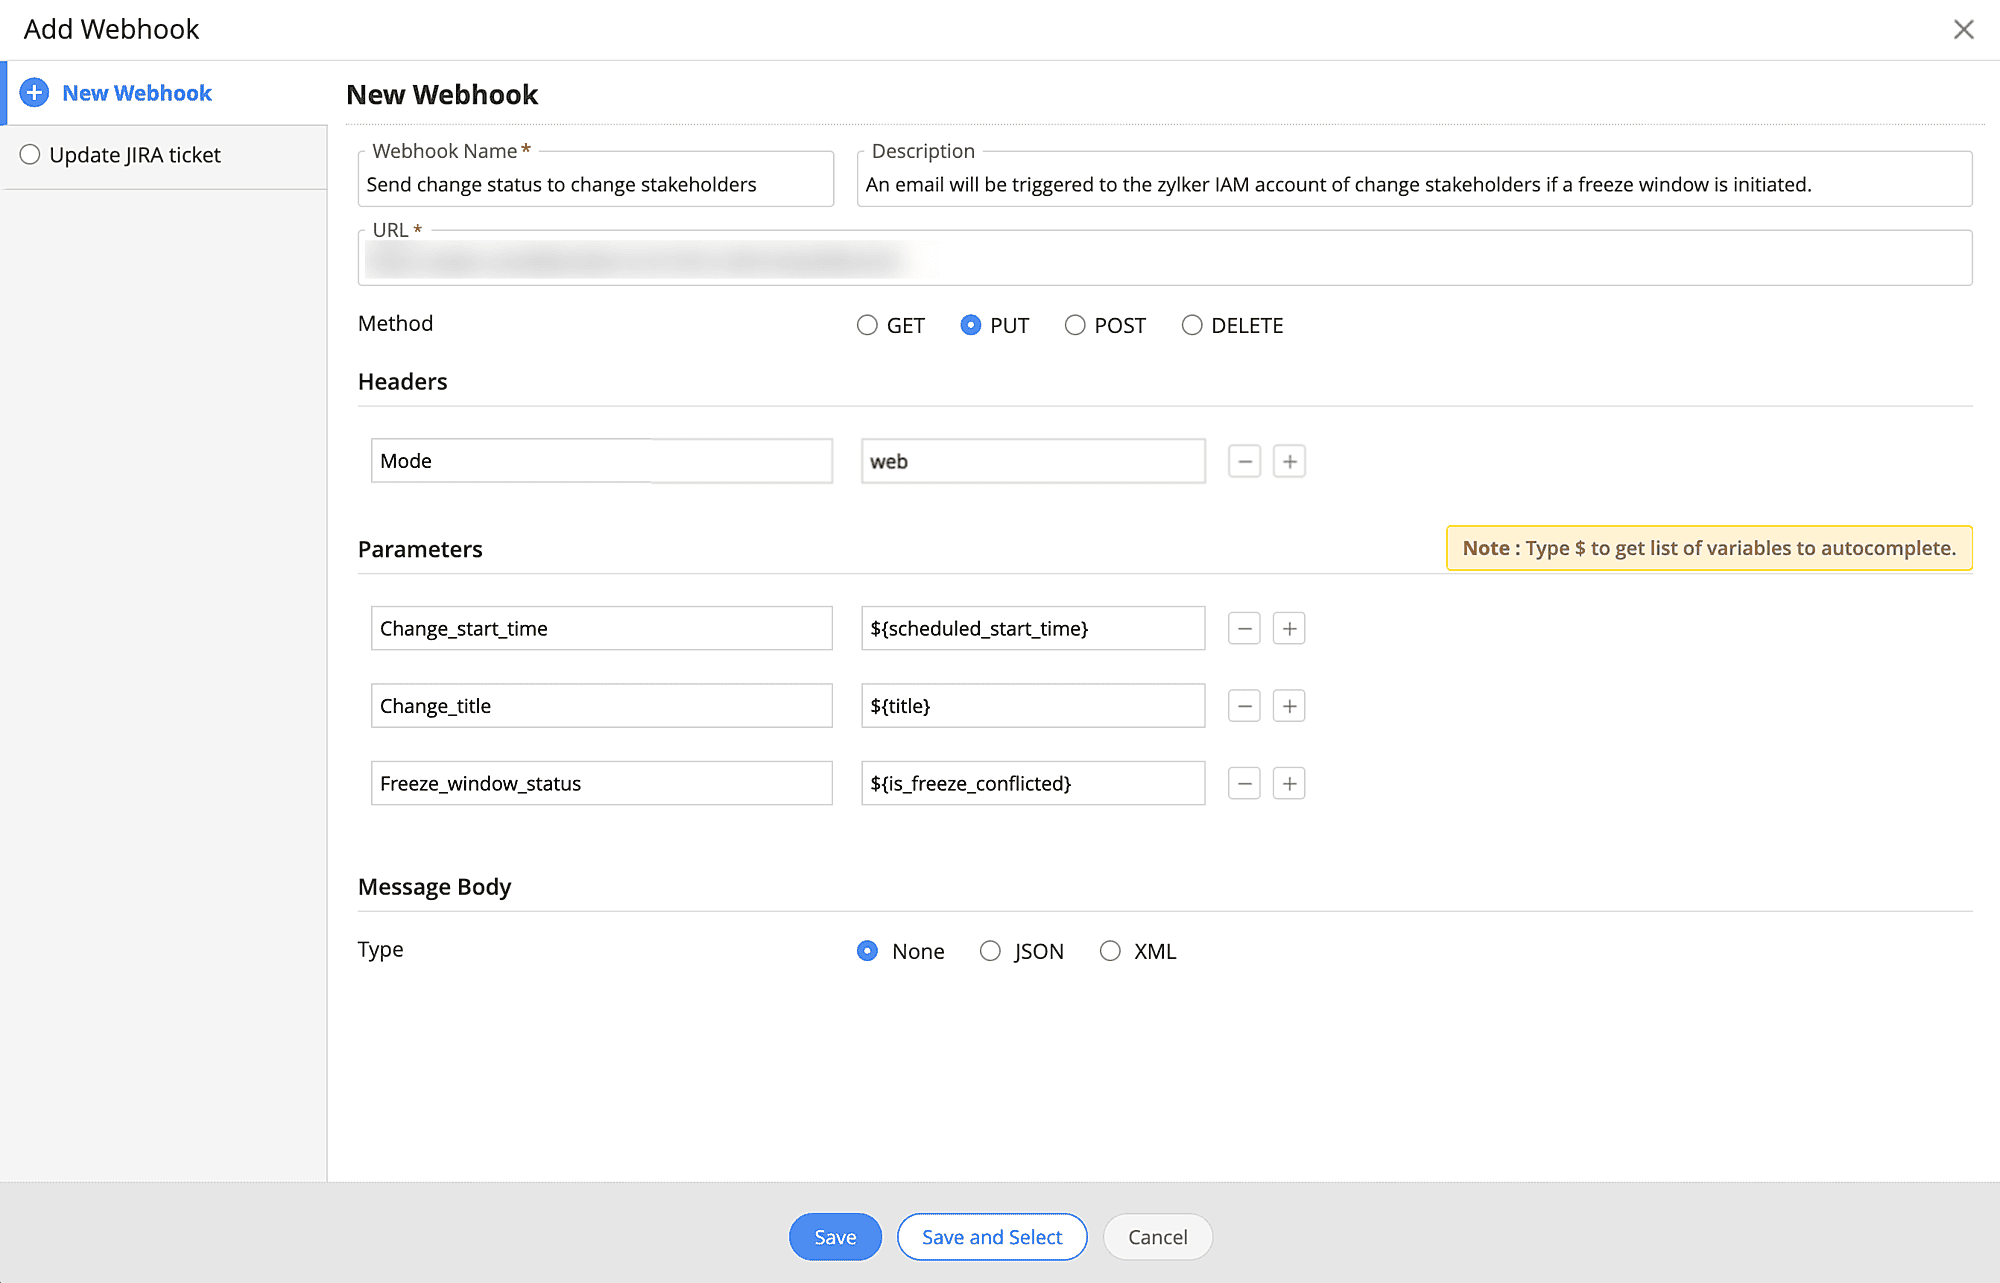2000x1283 pixels.
Task: Remove the Mode header row with minus icon
Action: pos(1244,461)
